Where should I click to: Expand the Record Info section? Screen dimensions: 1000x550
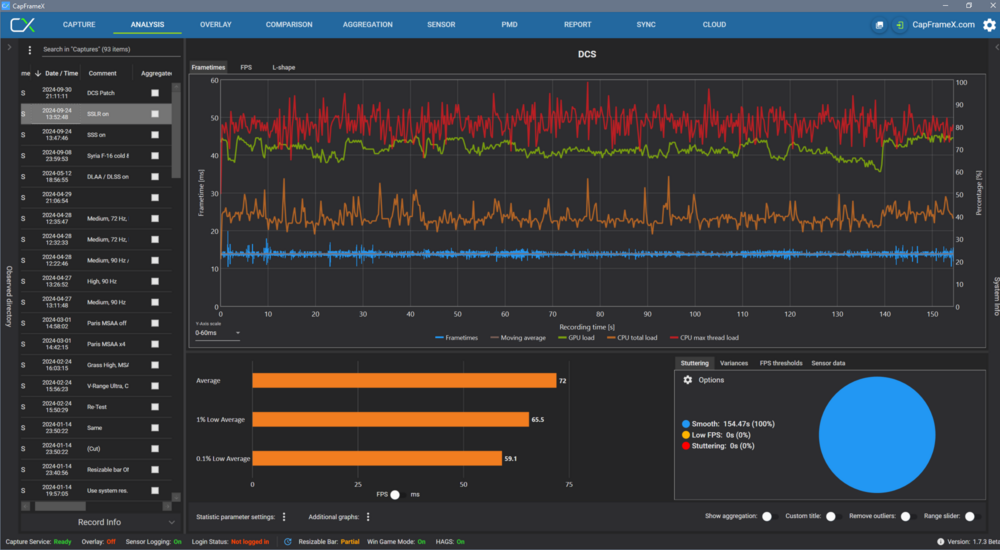(x=100, y=522)
